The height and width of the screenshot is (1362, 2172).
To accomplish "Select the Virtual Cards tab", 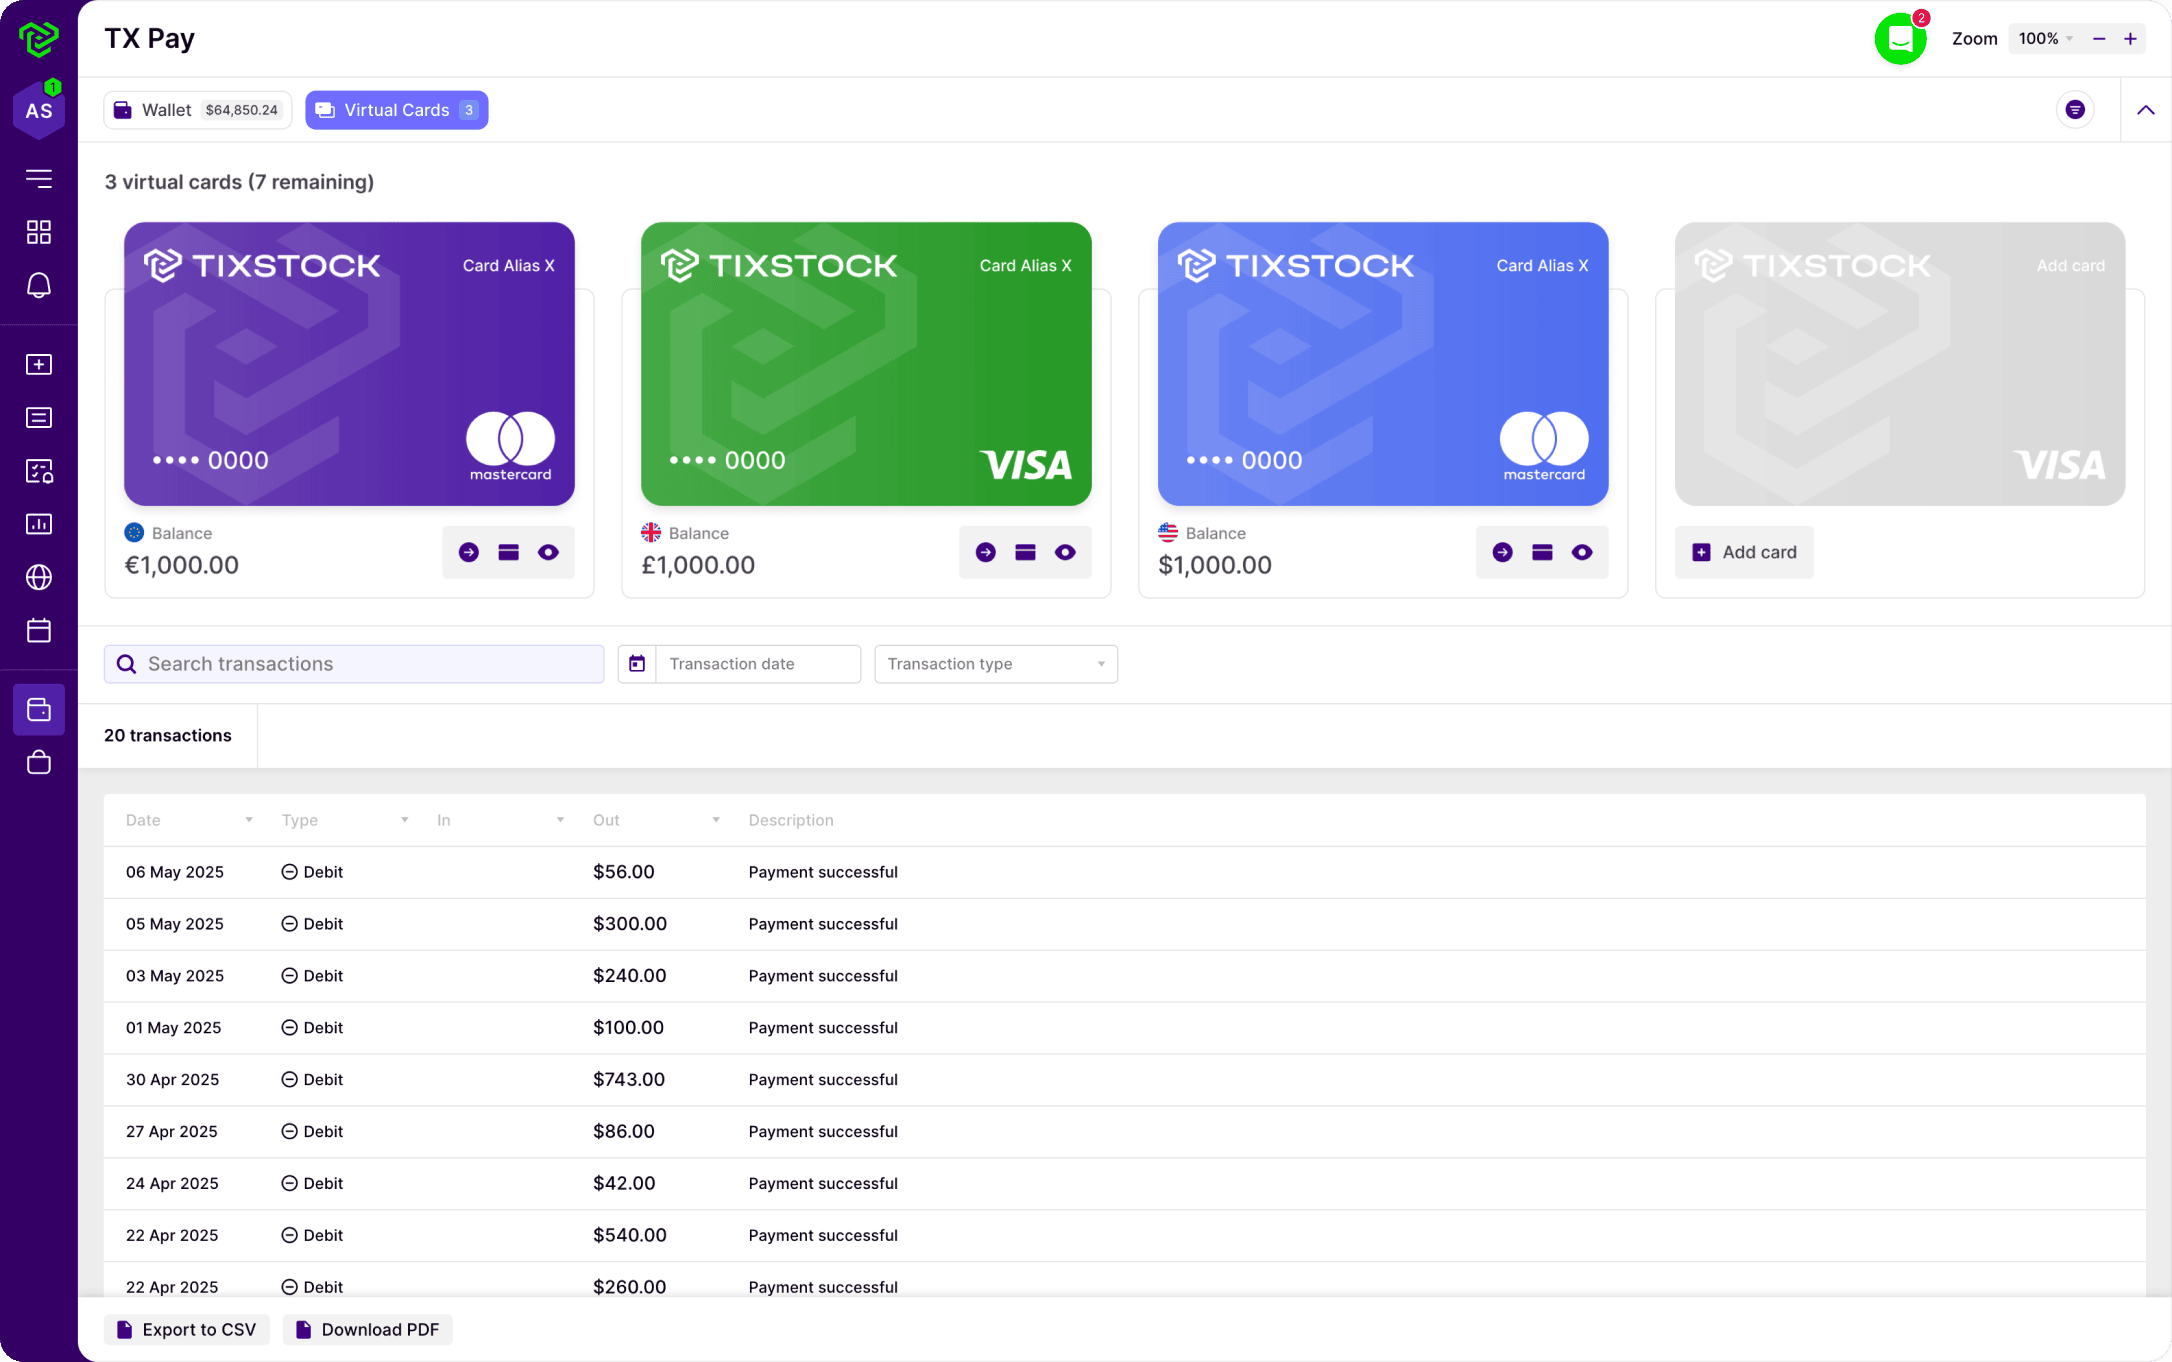I will pos(397,110).
